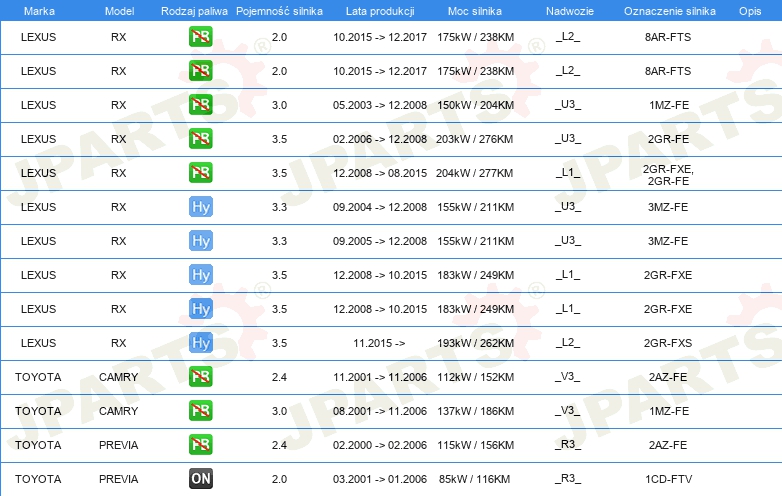Screen dimensions: 782x496
Task: Click the petrol icon in the 204kW / 277KM row
Action: tap(200, 172)
